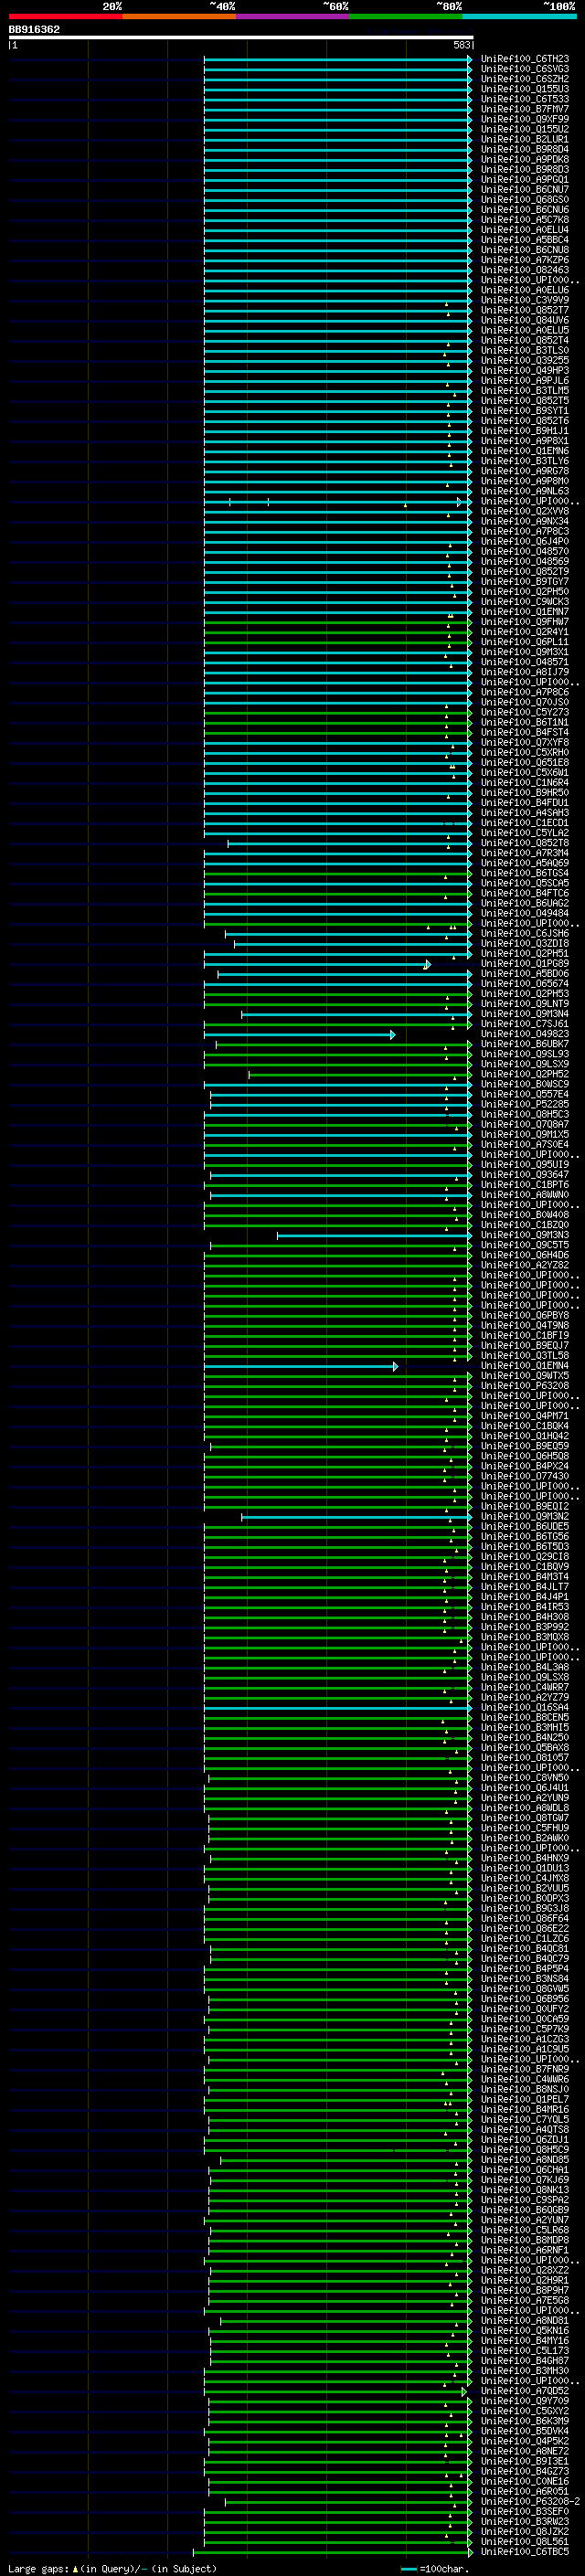Select the orange ~40% identity legend segment
The image size is (585, 2576).
pos(179,17)
